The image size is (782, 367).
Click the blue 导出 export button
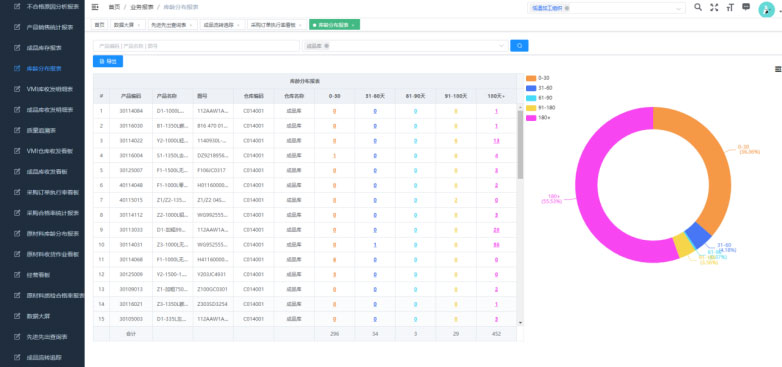[108, 61]
